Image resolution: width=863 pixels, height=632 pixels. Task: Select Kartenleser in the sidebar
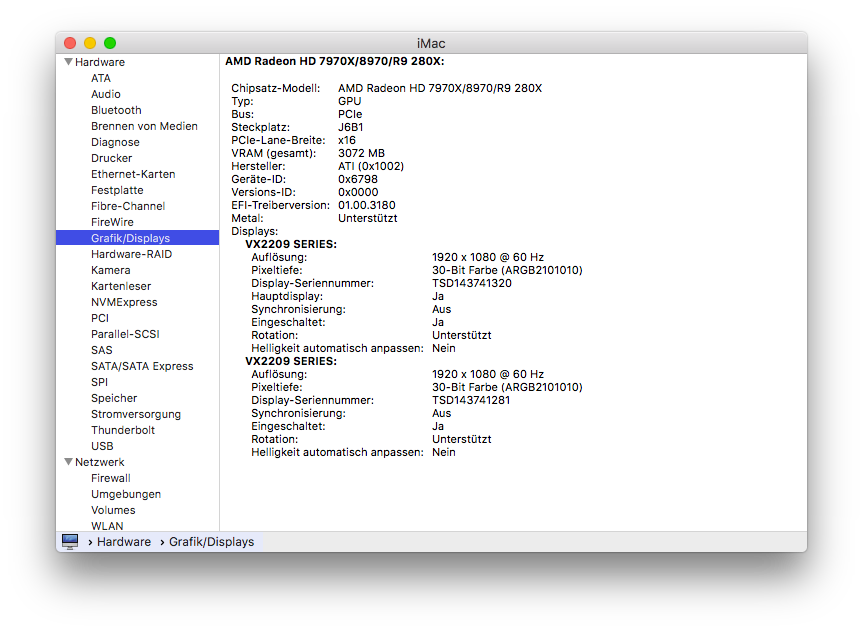pyautogui.click(x=121, y=286)
